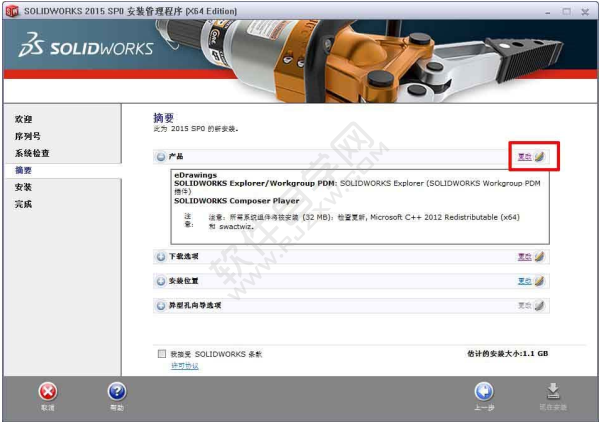
Task: Click the pencil icon in the 产品 row
Action: coord(539,156)
